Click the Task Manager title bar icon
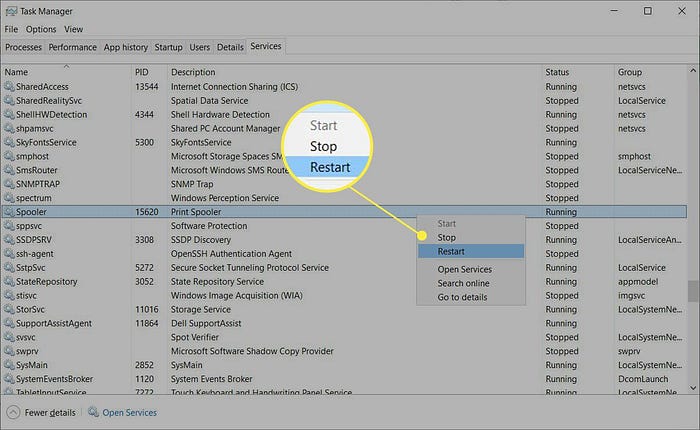Viewport: 700px width, 430px height. tap(11, 11)
